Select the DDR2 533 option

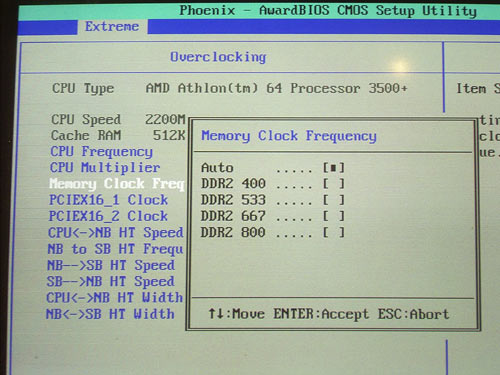[273, 200]
